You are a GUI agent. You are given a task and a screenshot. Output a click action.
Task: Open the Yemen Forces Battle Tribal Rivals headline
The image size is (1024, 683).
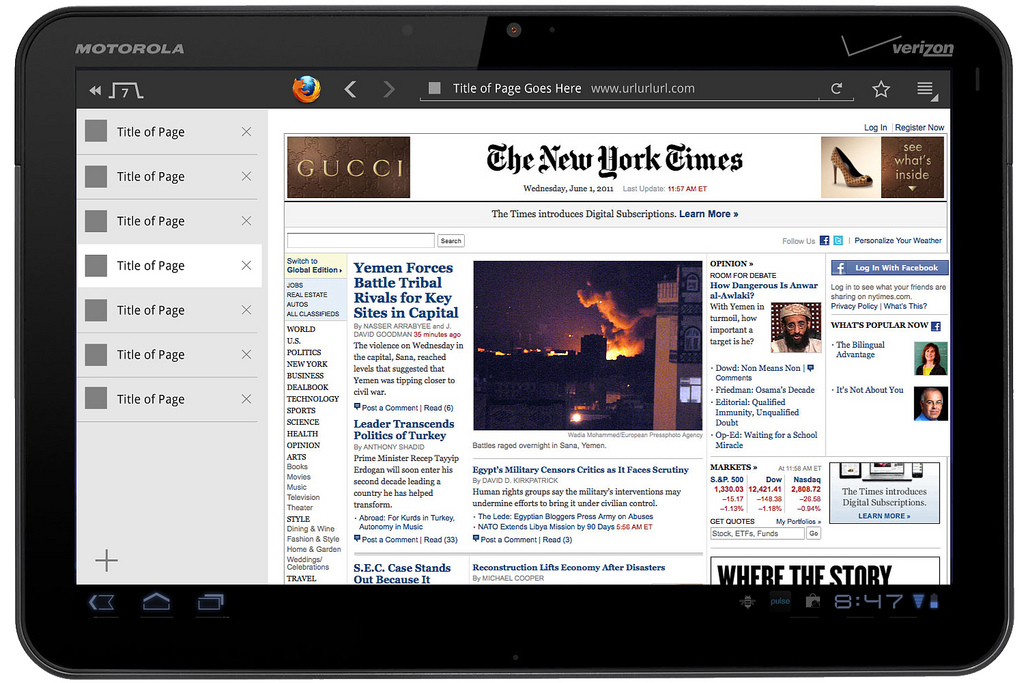tap(406, 291)
